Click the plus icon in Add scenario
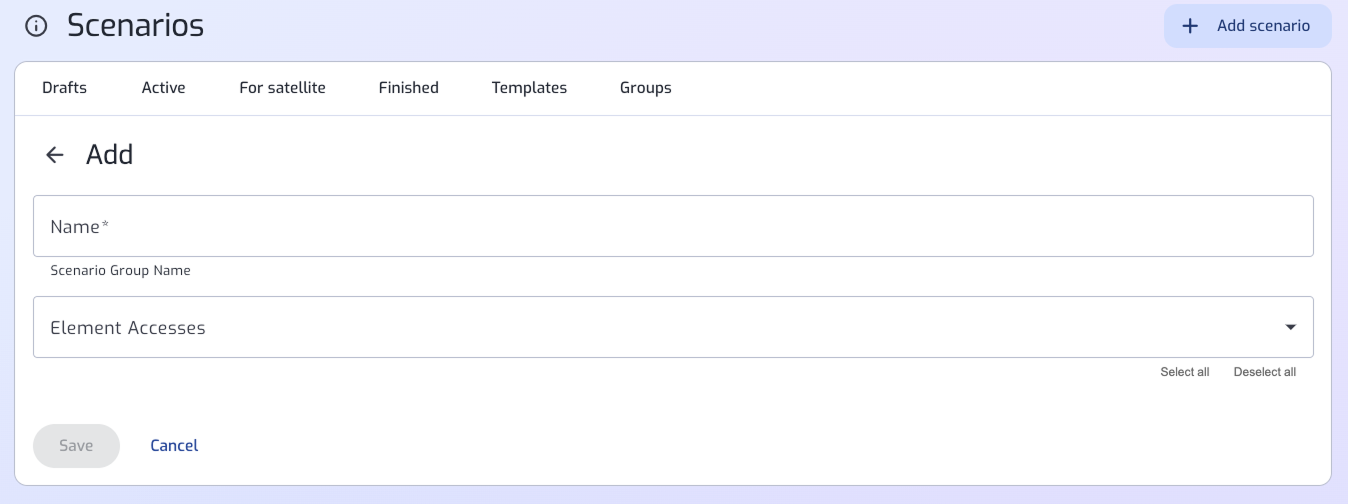 click(1190, 26)
